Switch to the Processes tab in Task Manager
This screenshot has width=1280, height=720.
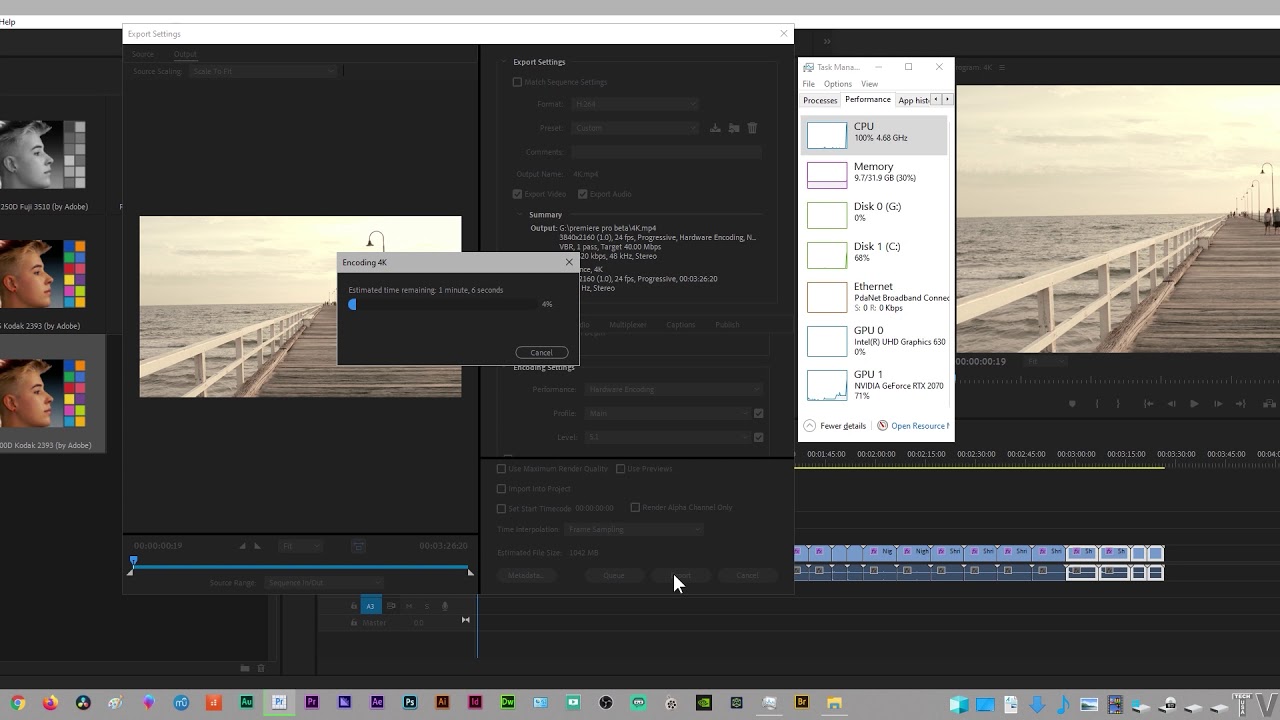[x=820, y=100]
